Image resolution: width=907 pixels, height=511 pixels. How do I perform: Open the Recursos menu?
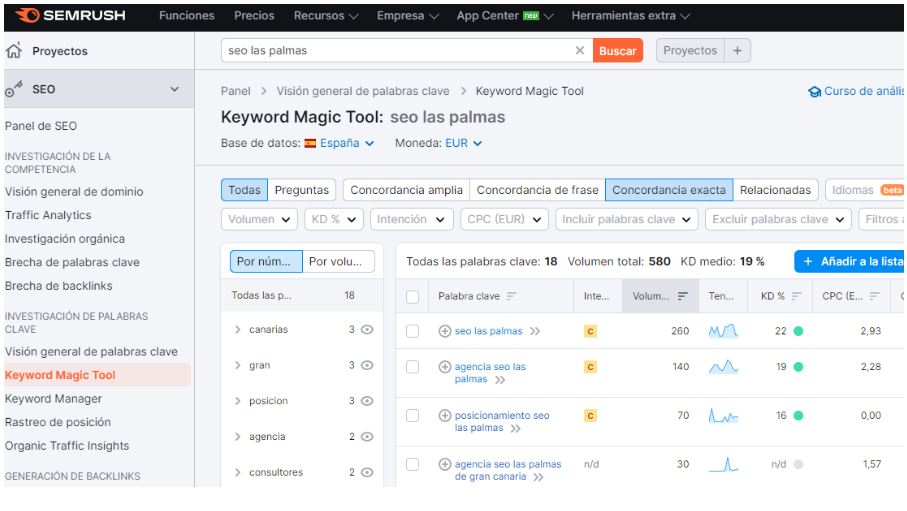326,16
